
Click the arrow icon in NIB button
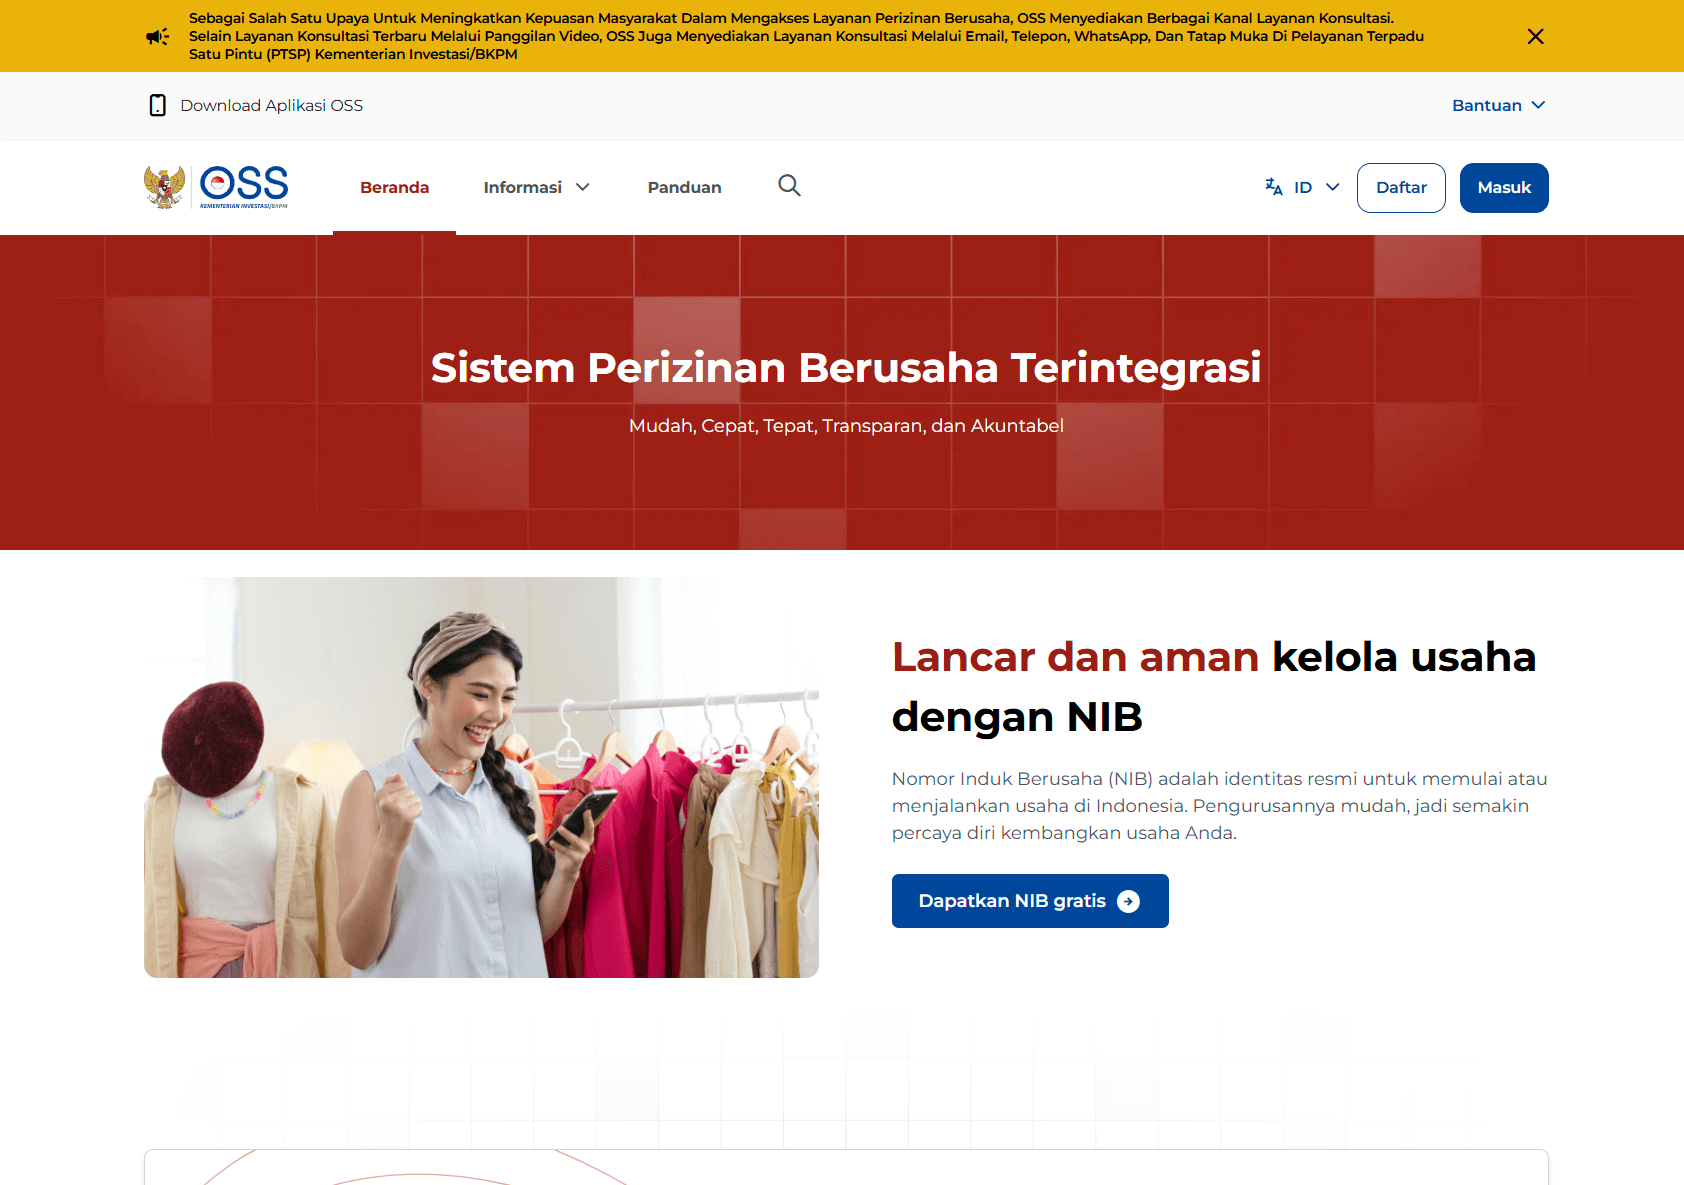(x=1128, y=901)
